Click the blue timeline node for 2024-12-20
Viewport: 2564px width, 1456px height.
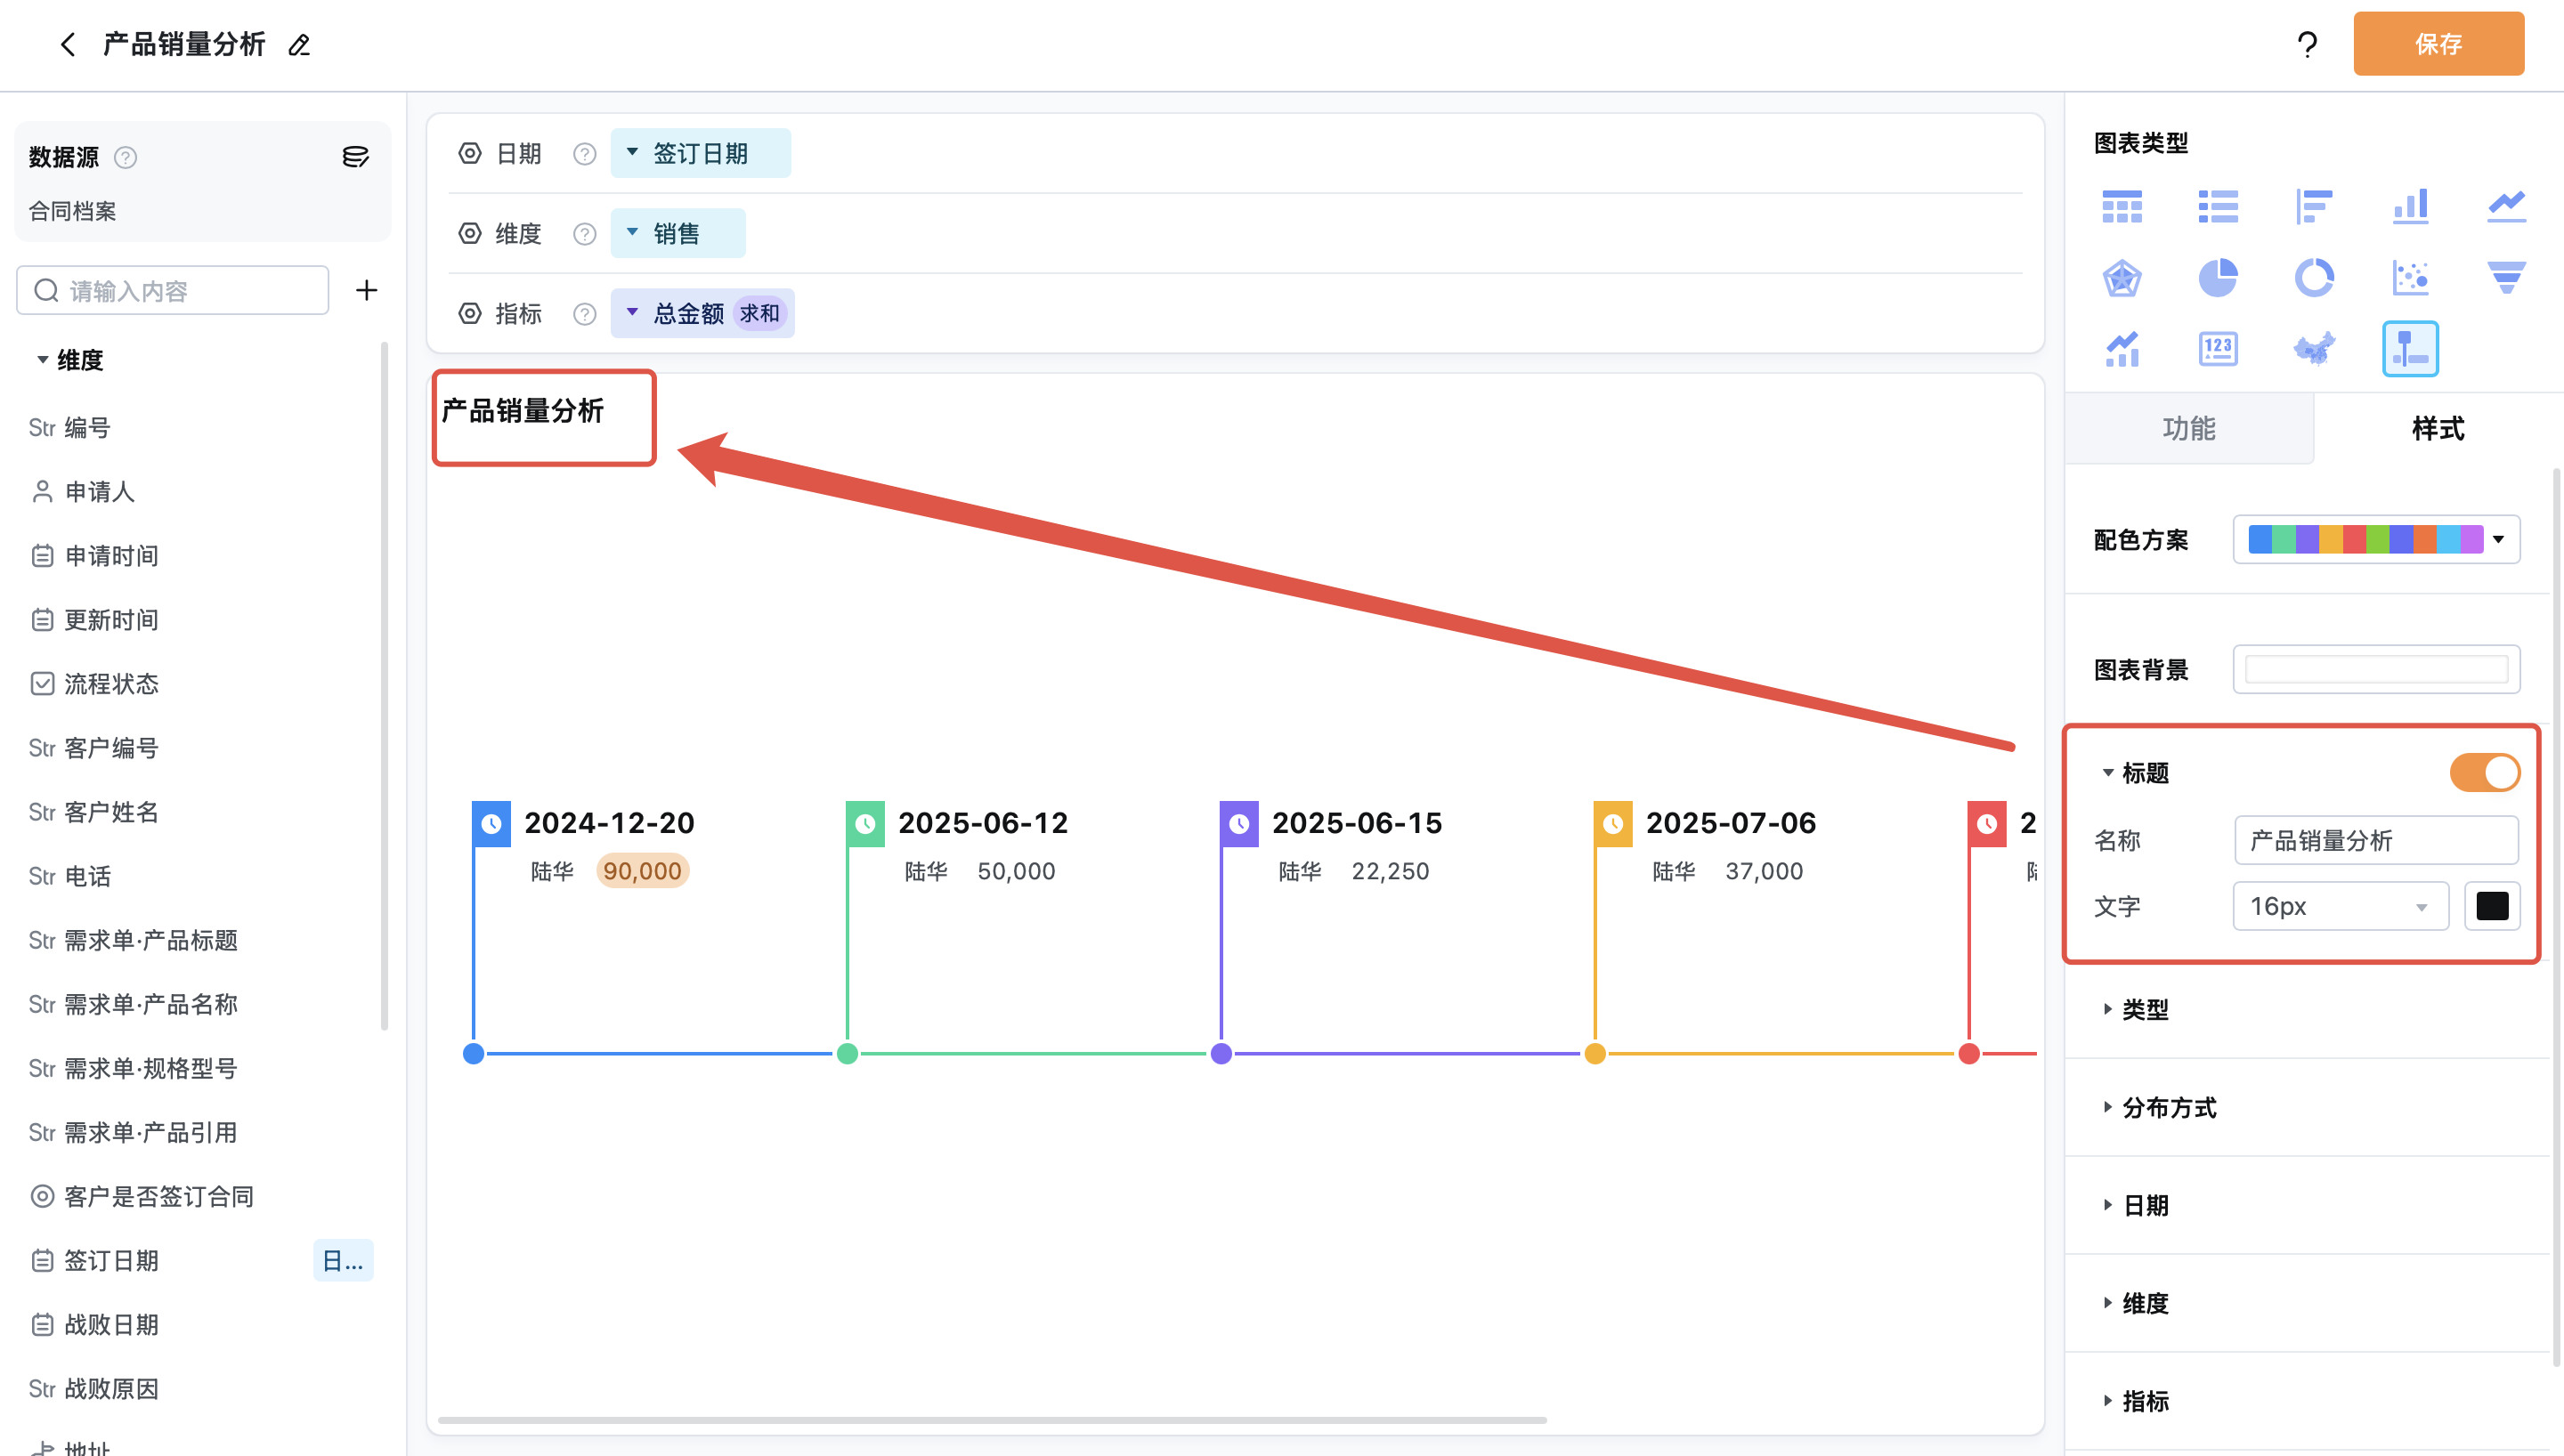[474, 1053]
